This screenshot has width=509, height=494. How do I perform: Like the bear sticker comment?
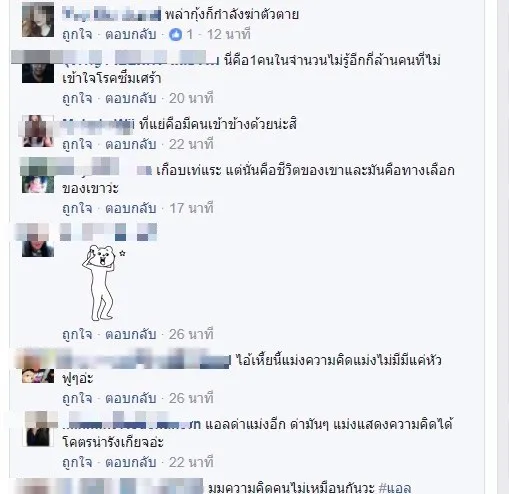(77, 334)
